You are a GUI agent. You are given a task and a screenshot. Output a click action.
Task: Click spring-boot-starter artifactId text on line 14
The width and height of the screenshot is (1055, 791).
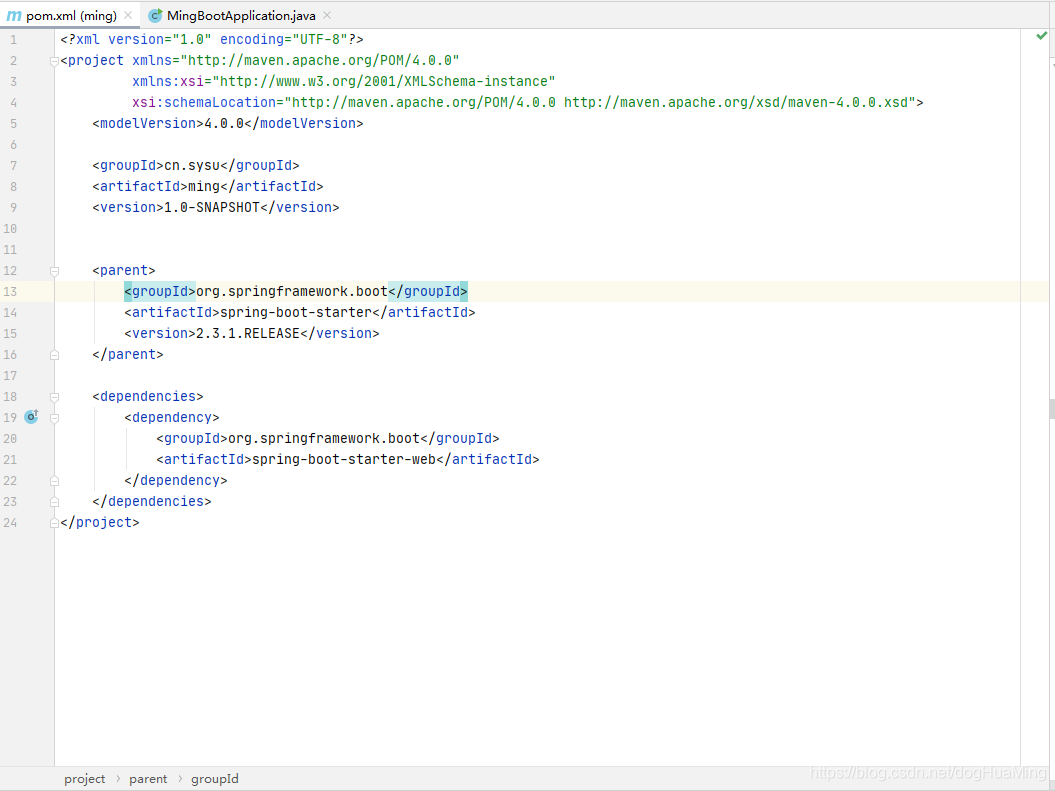click(296, 312)
